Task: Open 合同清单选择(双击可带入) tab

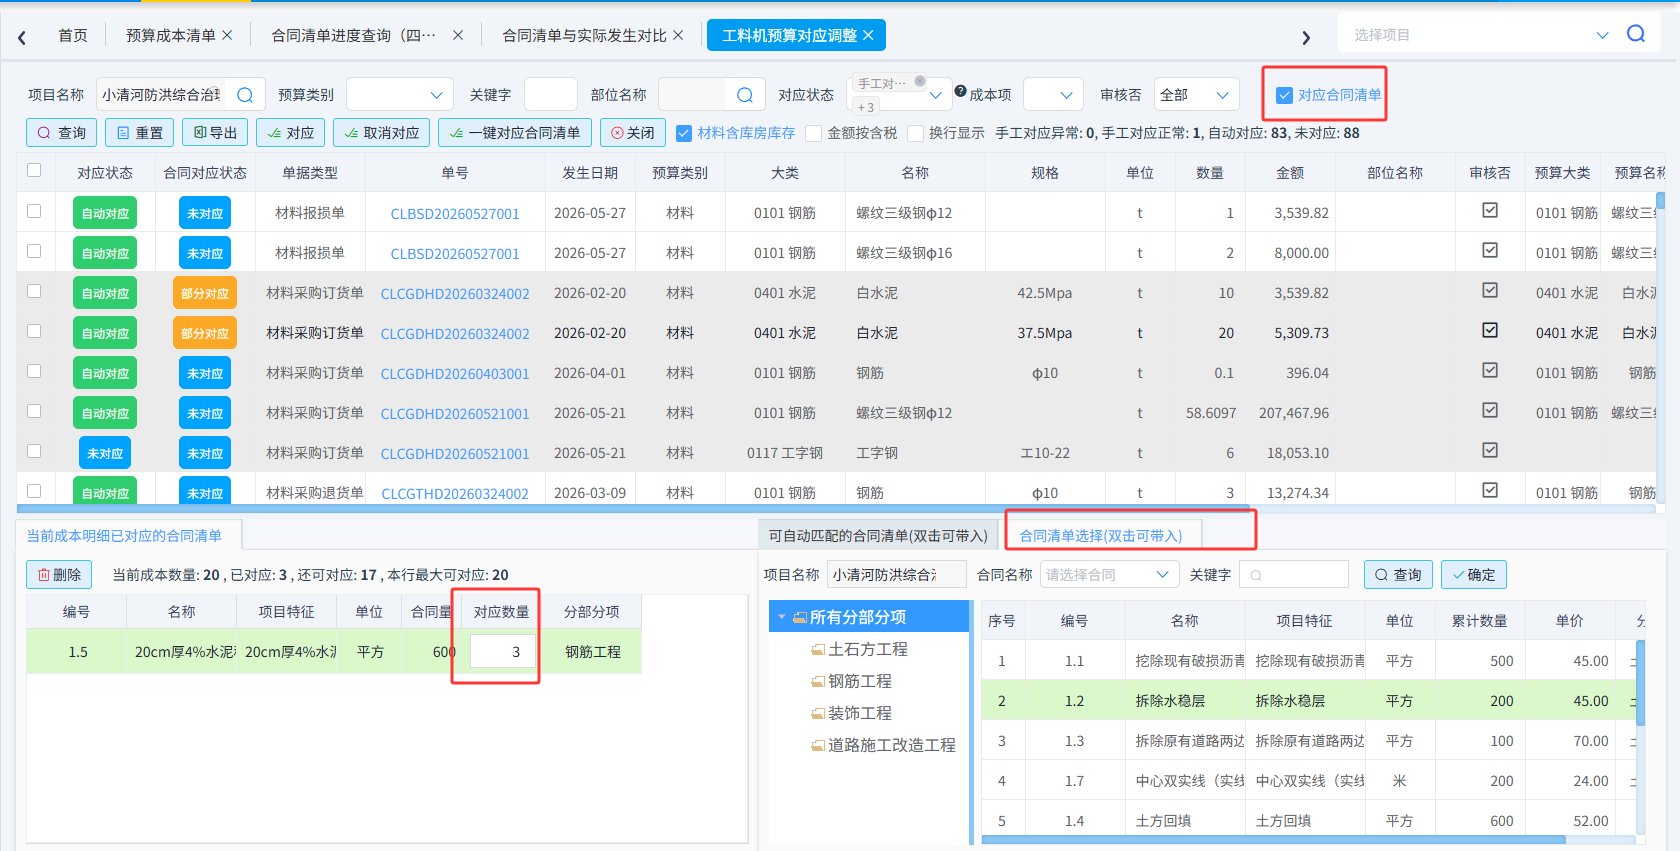Action: [x=1101, y=536]
